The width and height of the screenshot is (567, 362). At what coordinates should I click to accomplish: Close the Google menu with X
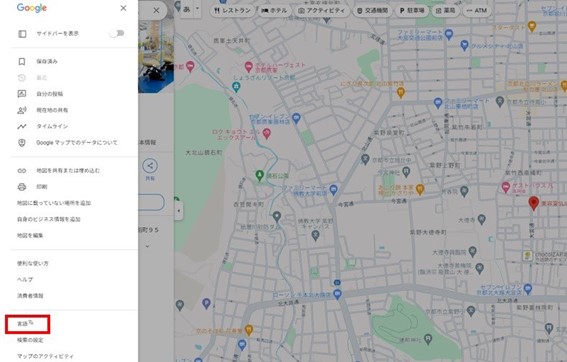tap(123, 8)
